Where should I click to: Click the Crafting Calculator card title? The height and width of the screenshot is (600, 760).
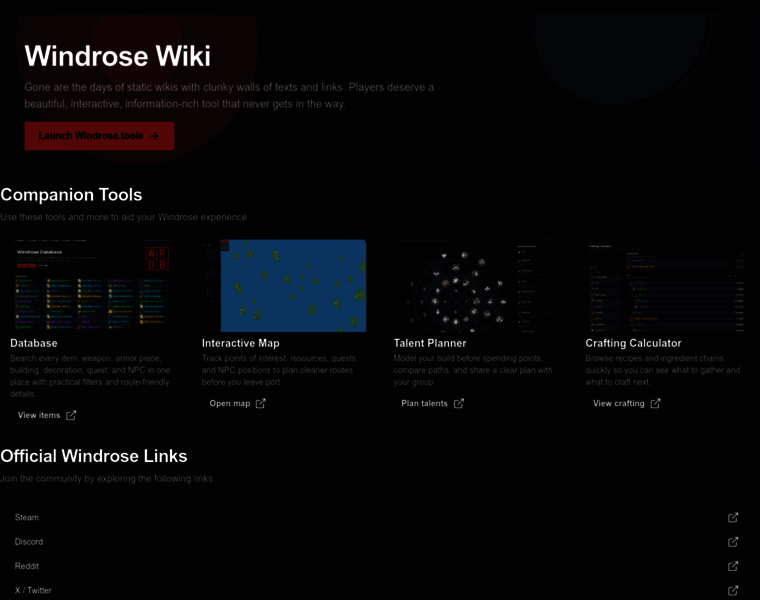(x=633, y=343)
